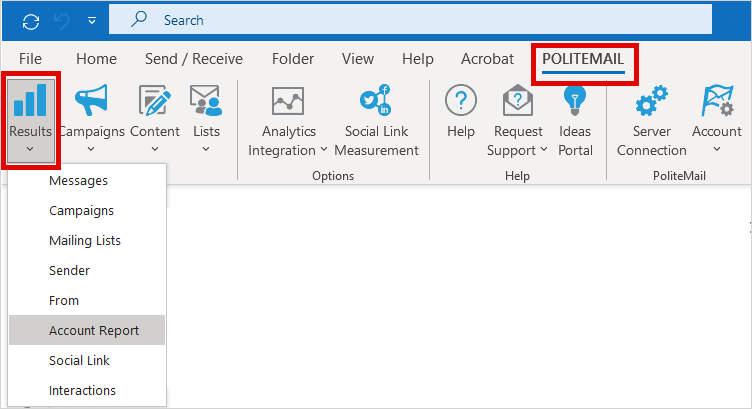Open the Quick Access Toolbar customize dropdown
This screenshot has height=409, width=752.
[x=92, y=21]
